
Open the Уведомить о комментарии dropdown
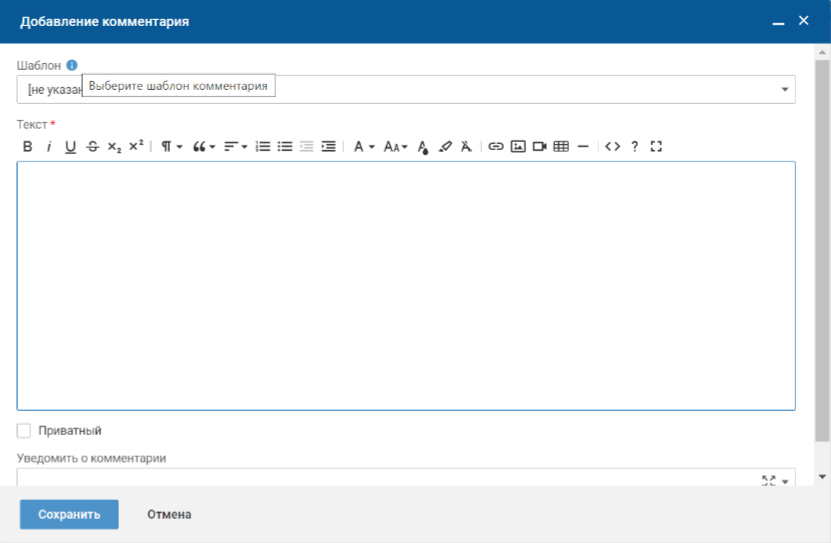(785, 481)
